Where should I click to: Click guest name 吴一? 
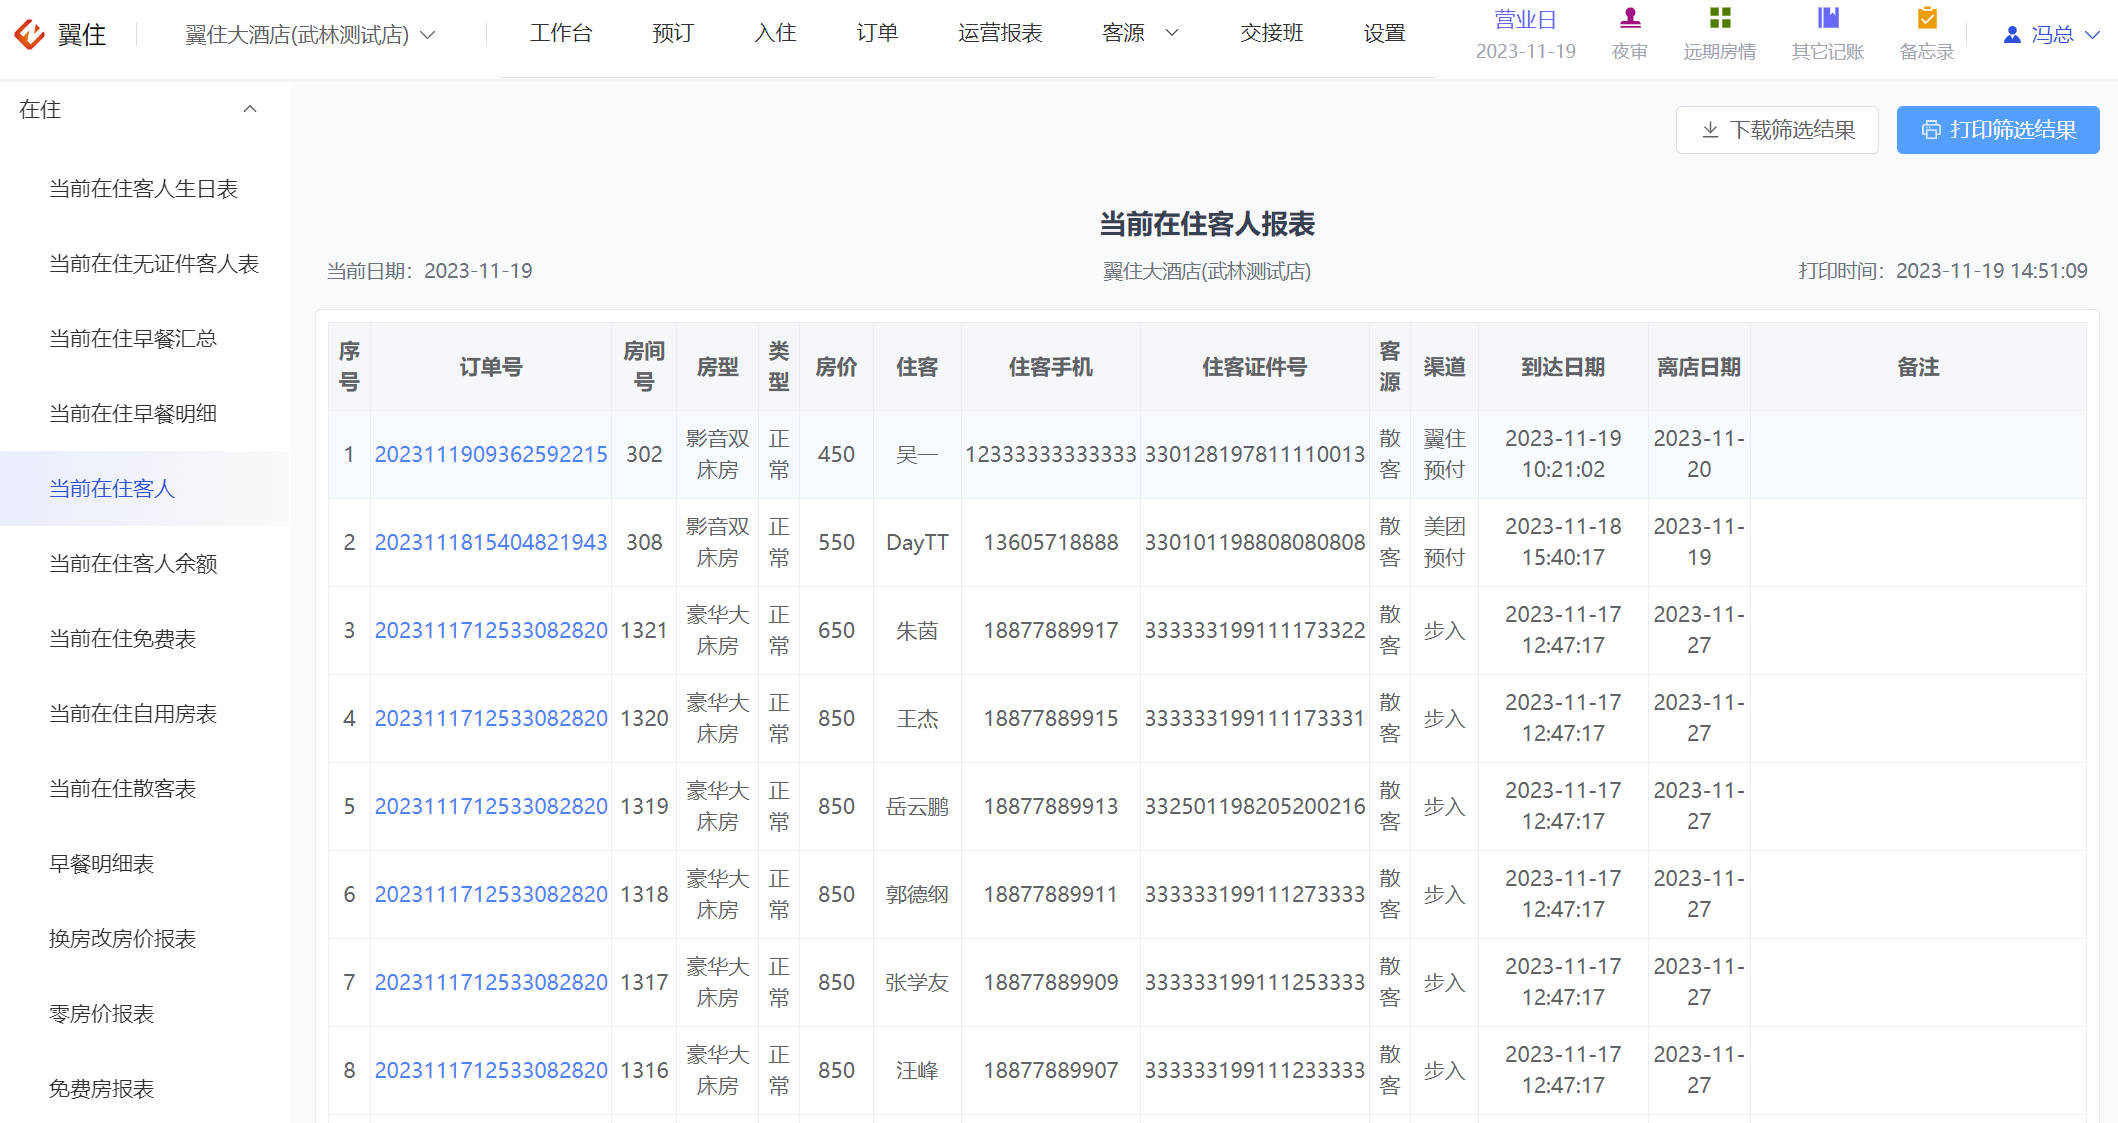coord(917,455)
